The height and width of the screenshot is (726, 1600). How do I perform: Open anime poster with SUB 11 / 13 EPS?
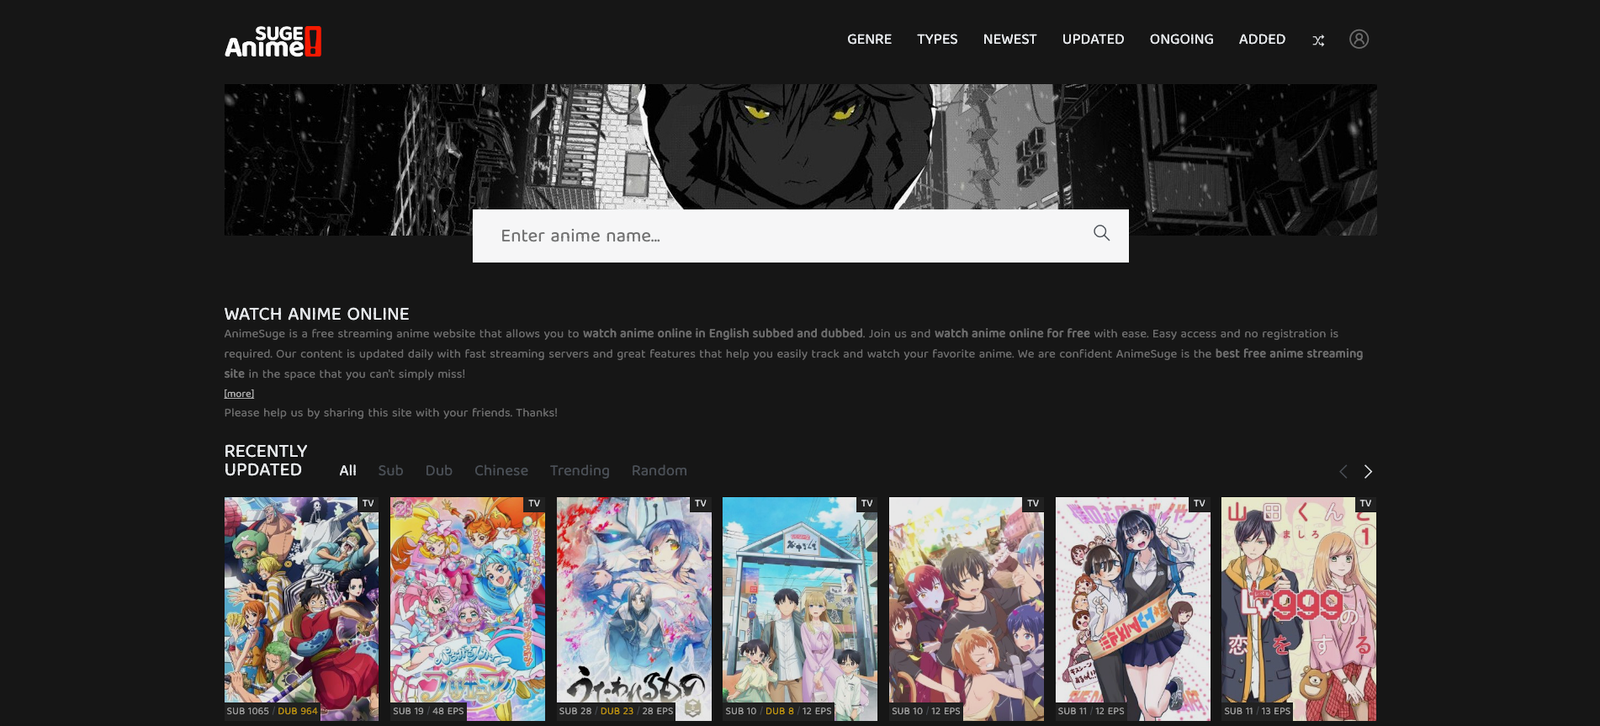tap(1299, 609)
